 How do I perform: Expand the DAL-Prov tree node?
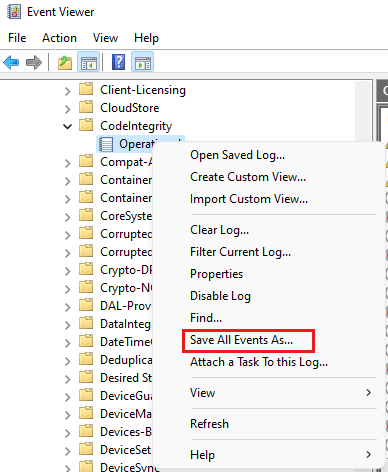tap(68, 307)
